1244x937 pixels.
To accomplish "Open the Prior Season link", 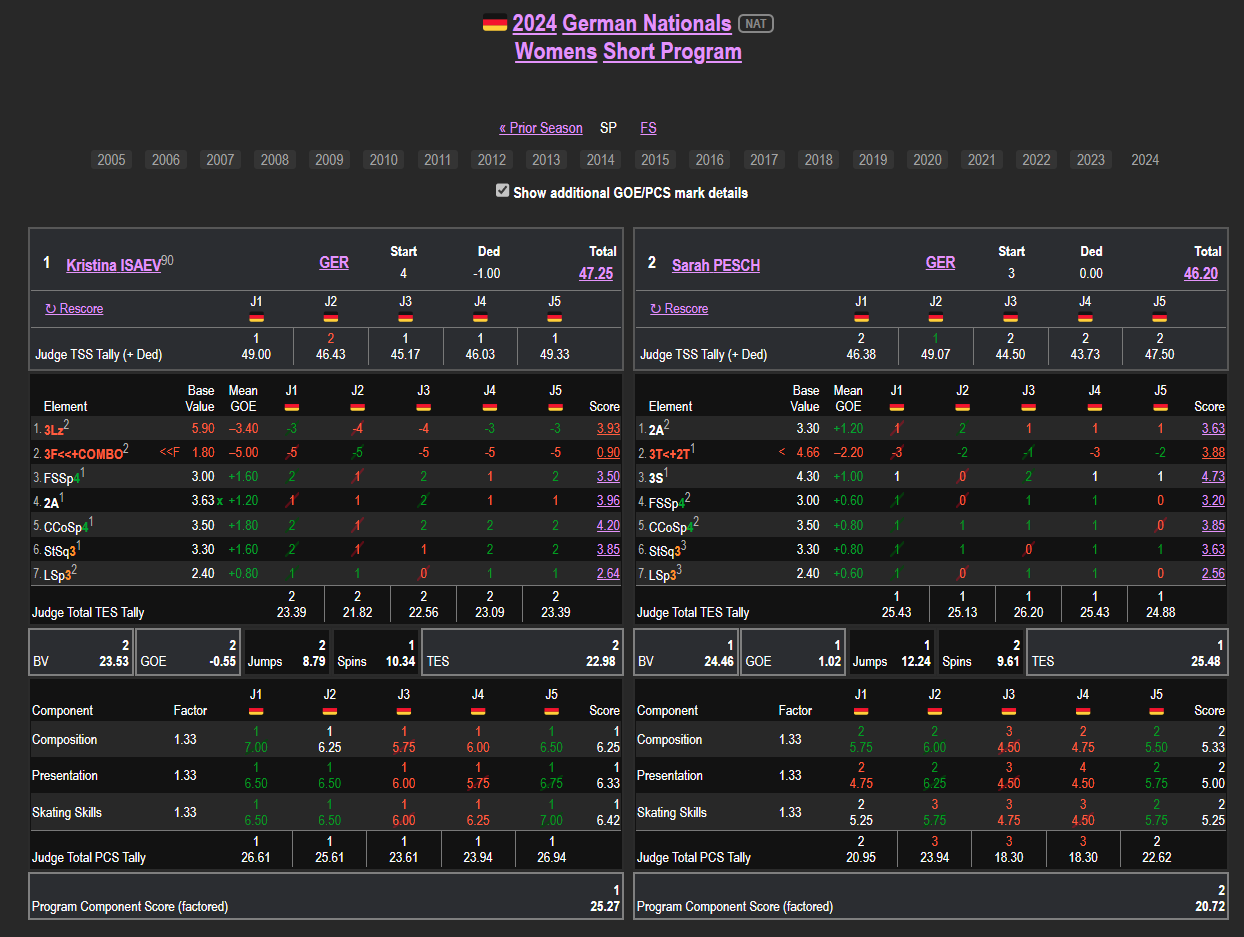I will click(540, 128).
